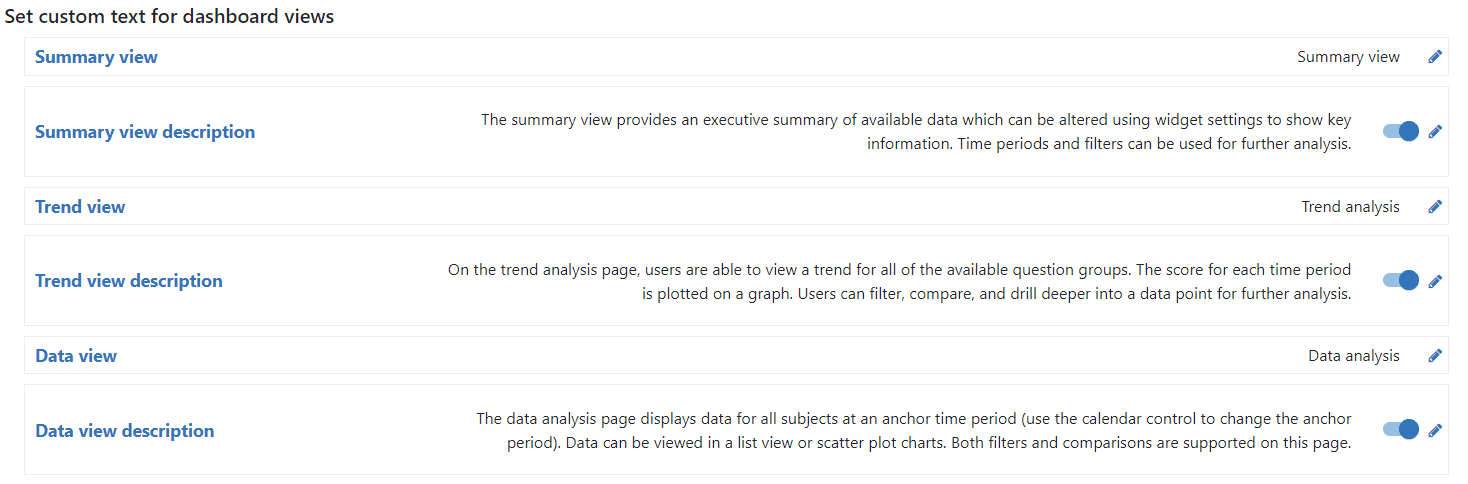Edit the Data view name with pencil icon
This screenshot has height=484, width=1468.
pyautogui.click(x=1435, y=355)
